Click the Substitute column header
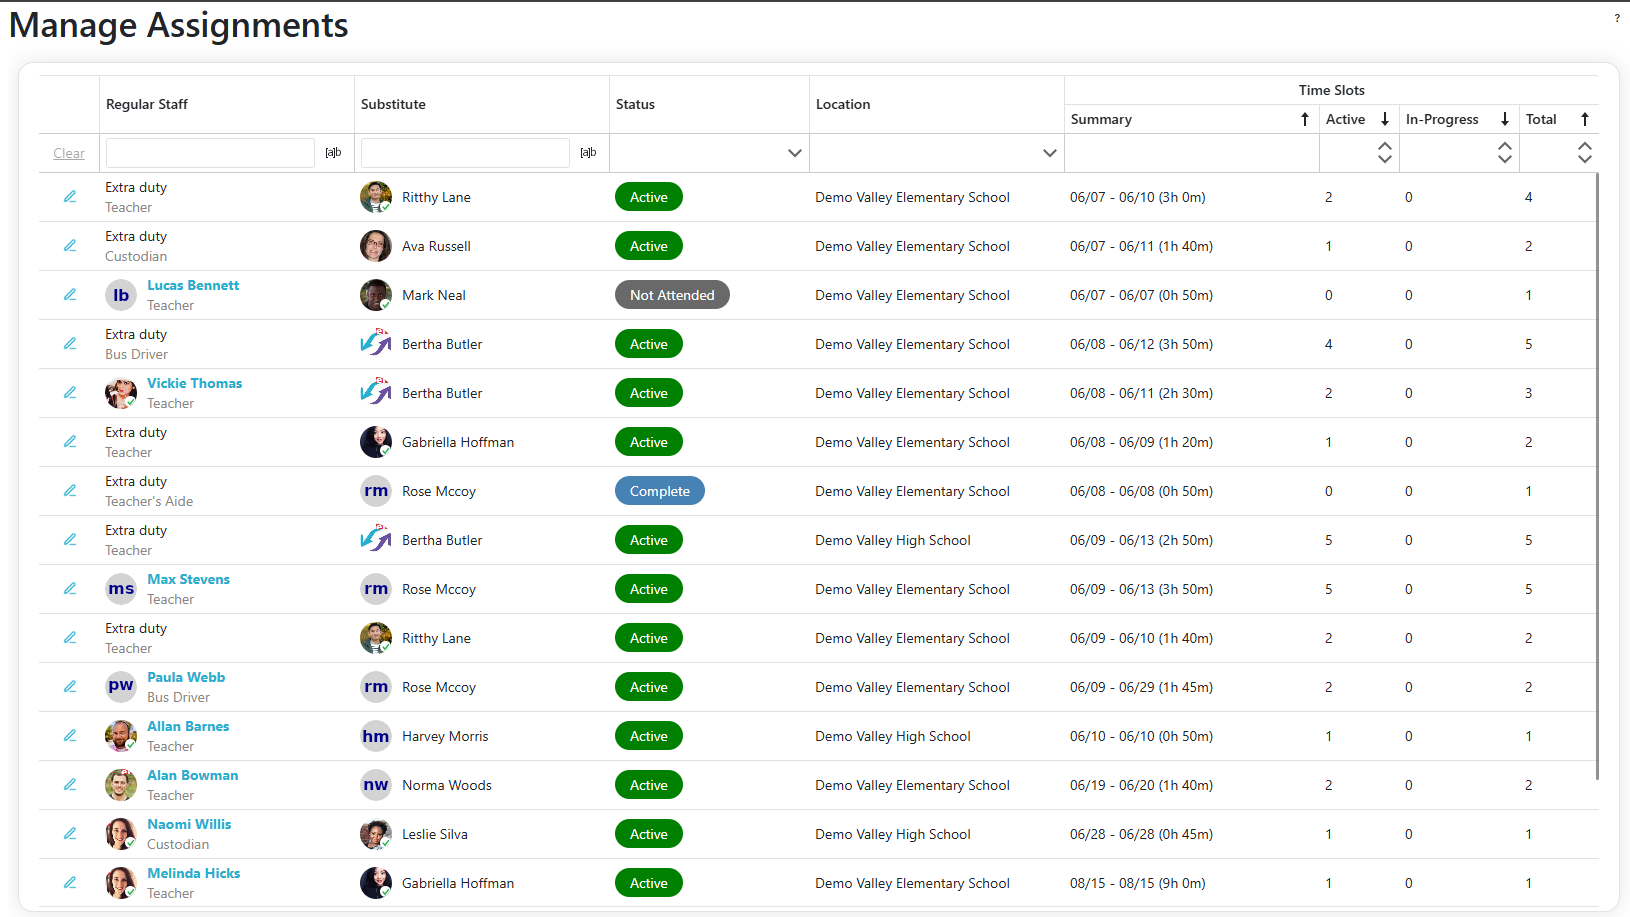 393,104
